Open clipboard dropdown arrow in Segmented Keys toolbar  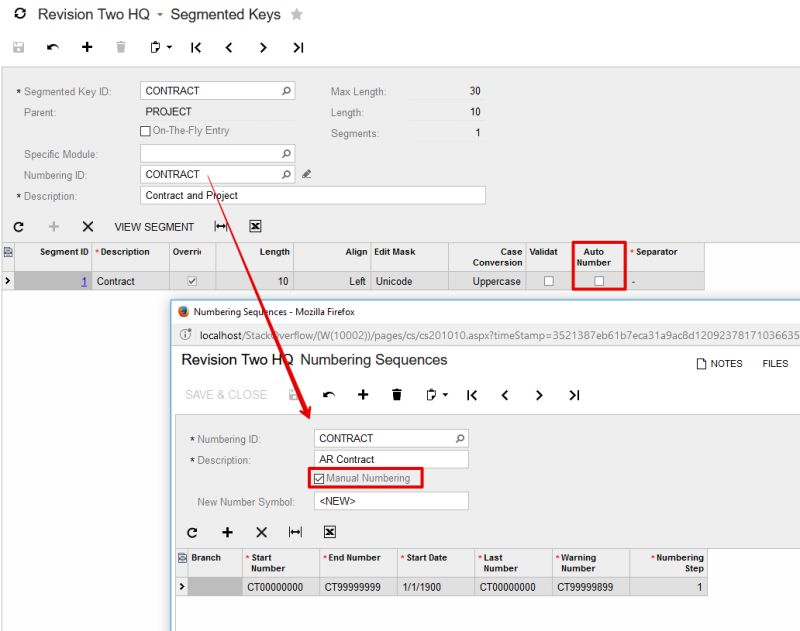pyautogui.click(x=169, y=47)
